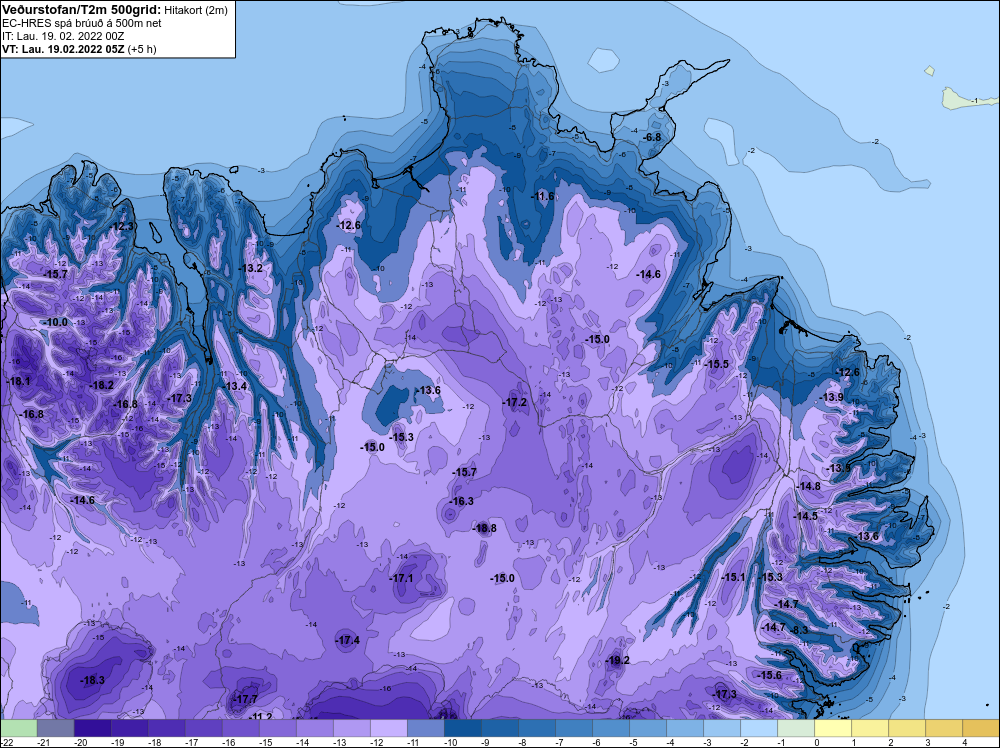Click the title 'Veðurstofan/T2m 500grid: Hitakort (2m)'
The height and width of the screenshot is (748, 1000).
click(x=115, y=10)
